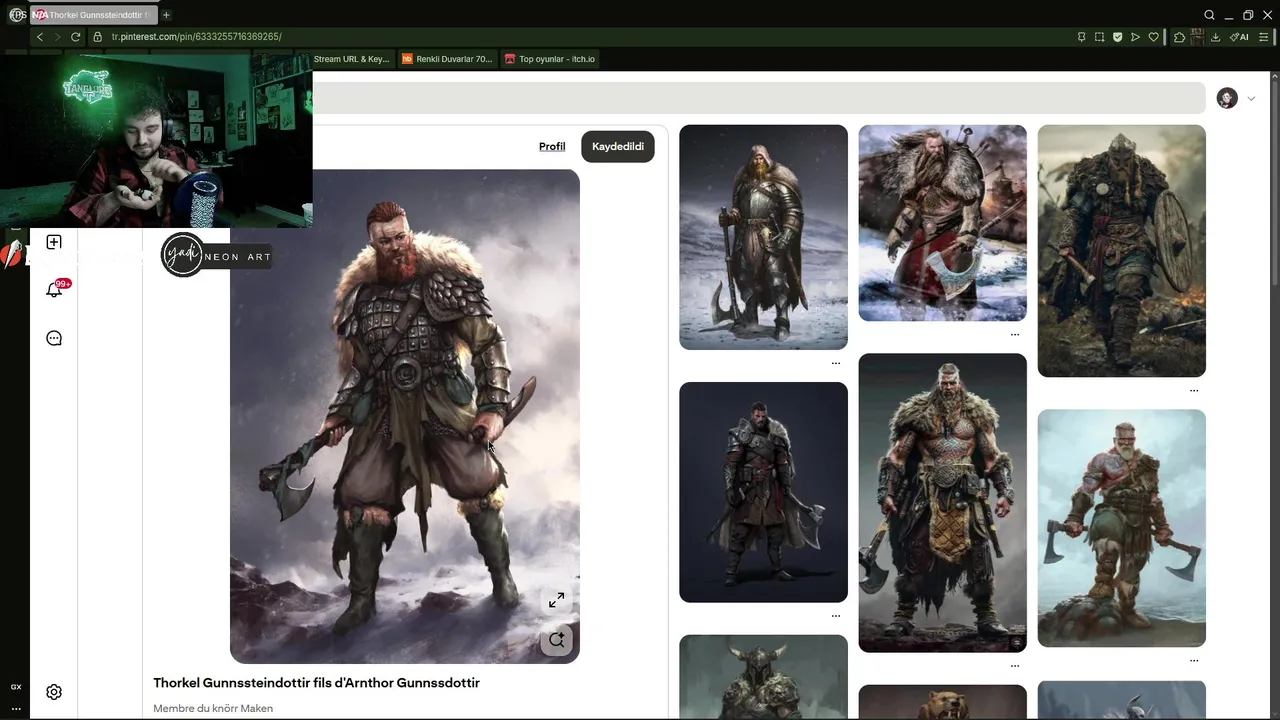This screenshot has width=1280, height=720.
Task: Open options under shield-bearing Viking pin
Action: (1194, 390)
